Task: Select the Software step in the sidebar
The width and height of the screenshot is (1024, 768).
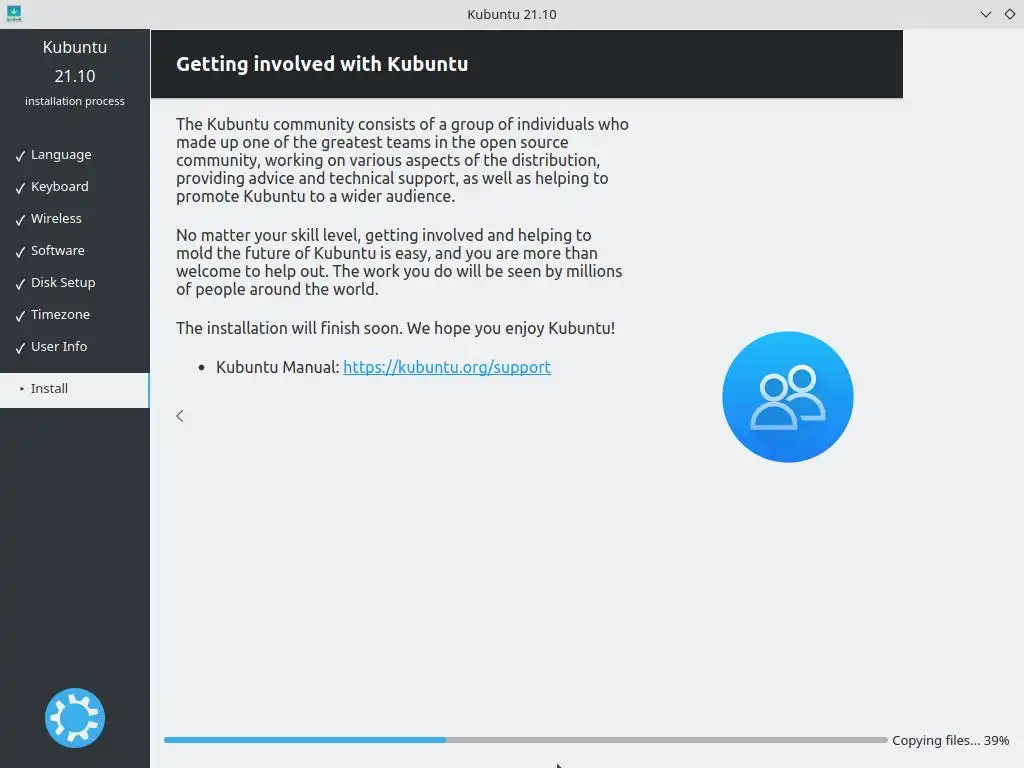Action: (57, 251)
